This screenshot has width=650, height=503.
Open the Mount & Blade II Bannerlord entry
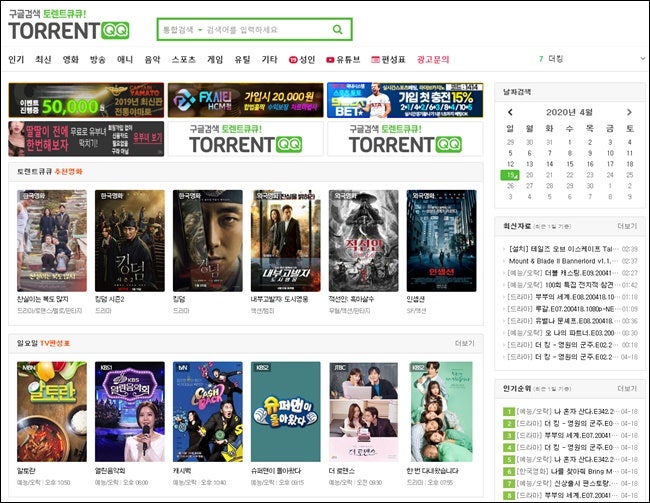tap(563, 261)
